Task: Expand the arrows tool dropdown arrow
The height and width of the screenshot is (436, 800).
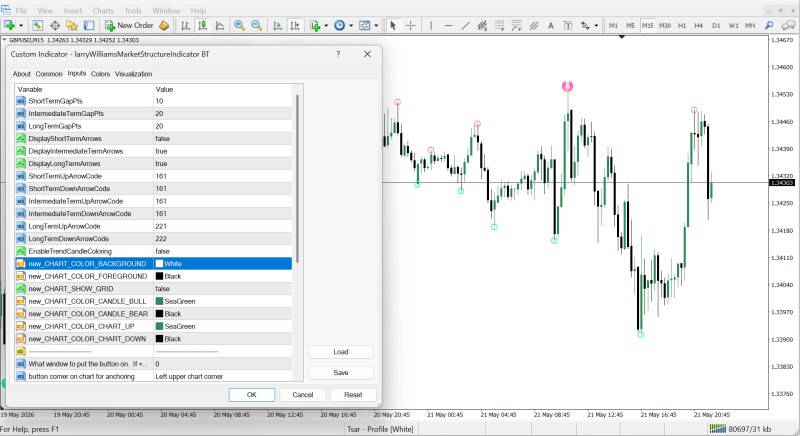Action: tap(596, 25)
